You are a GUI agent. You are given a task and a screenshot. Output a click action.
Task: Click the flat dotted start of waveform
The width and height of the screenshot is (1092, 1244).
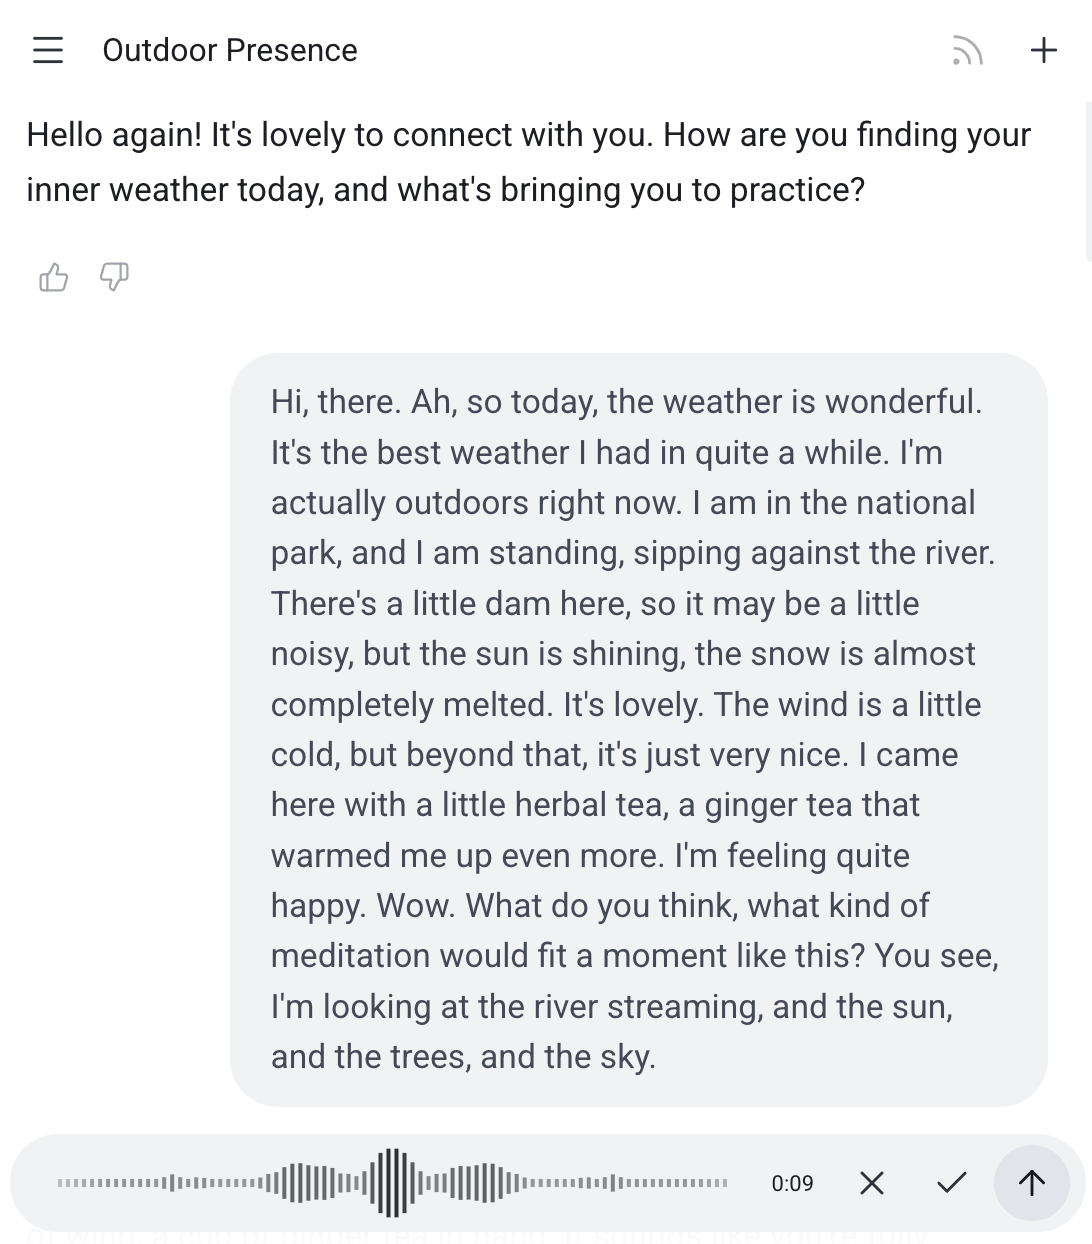[x=100, y=1184]
